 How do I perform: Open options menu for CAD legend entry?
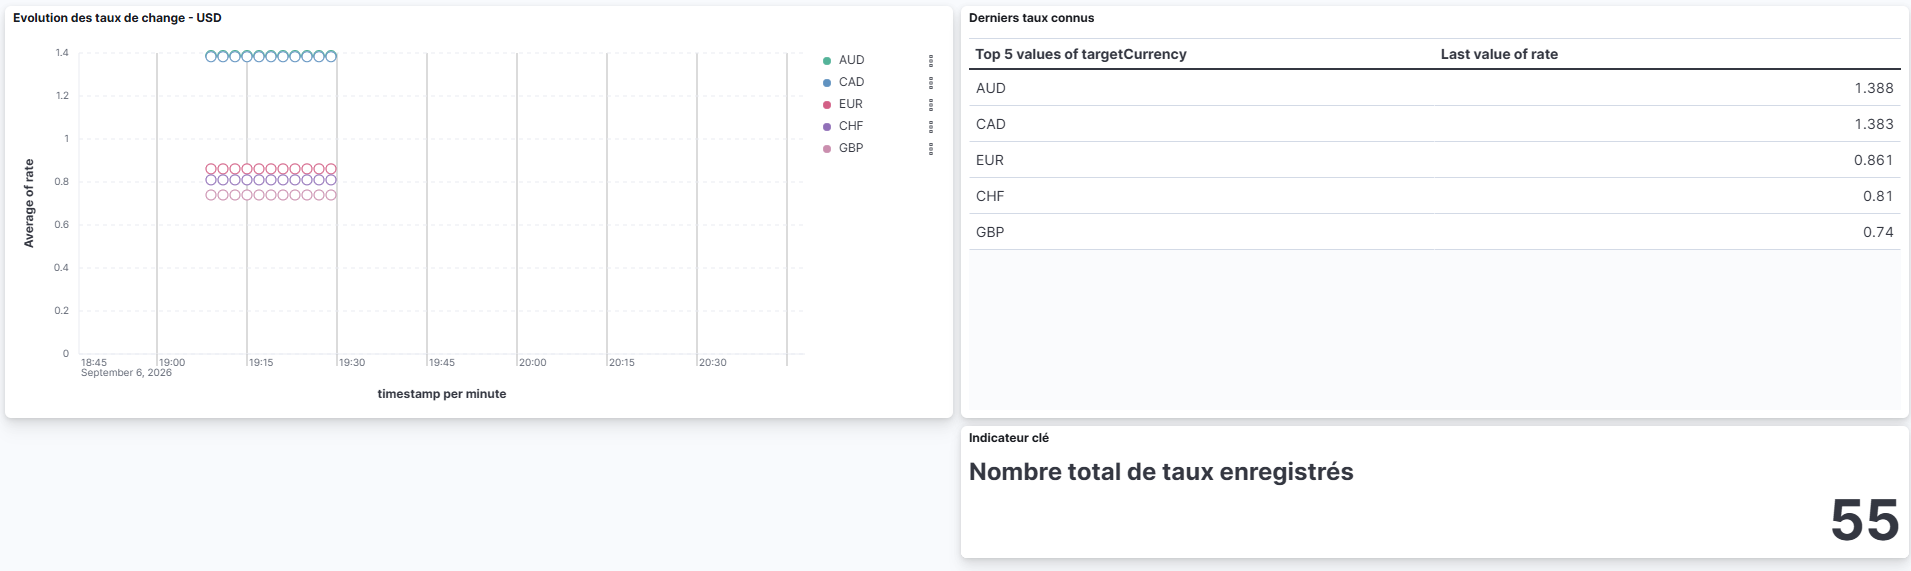[x=931, y=83]
